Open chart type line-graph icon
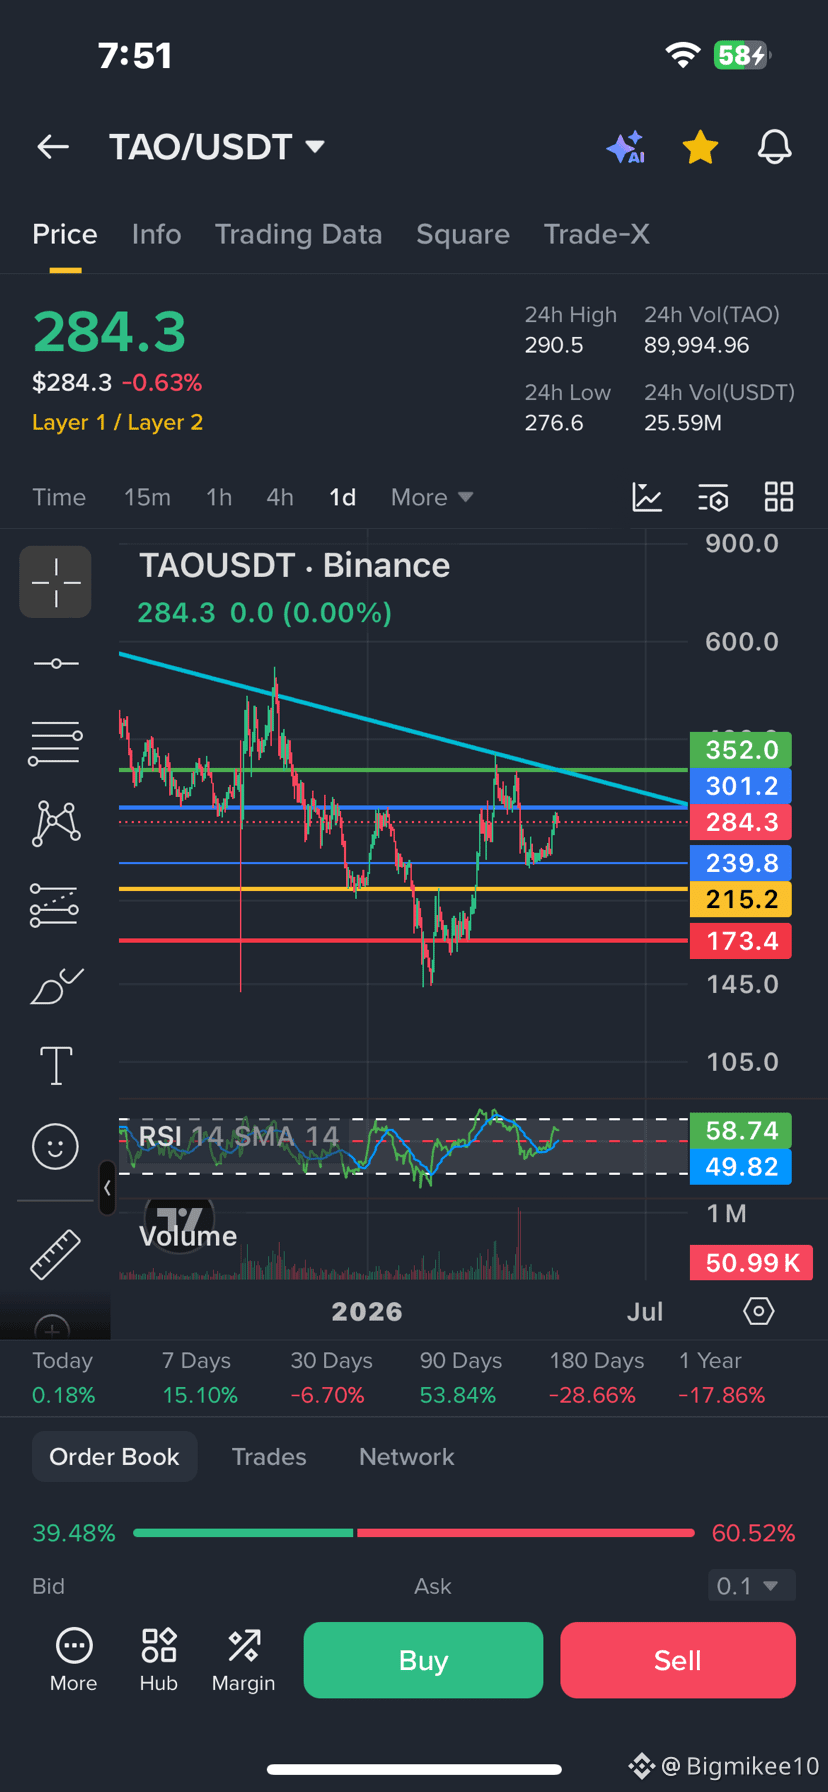 pyautogui.click(x=647, y=497)
